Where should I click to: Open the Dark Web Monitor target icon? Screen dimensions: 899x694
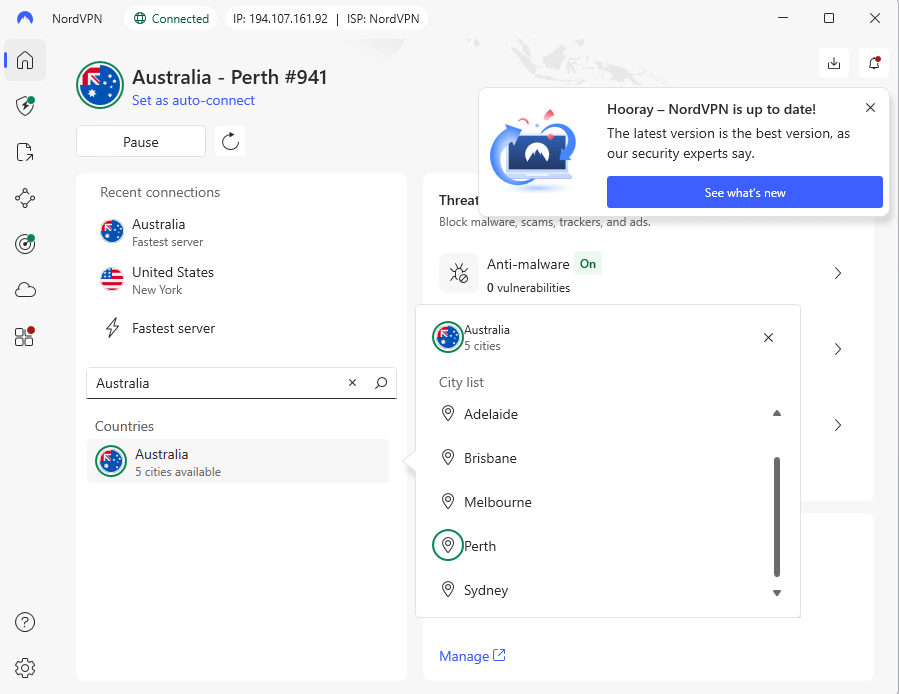click(x=24, y=243)
